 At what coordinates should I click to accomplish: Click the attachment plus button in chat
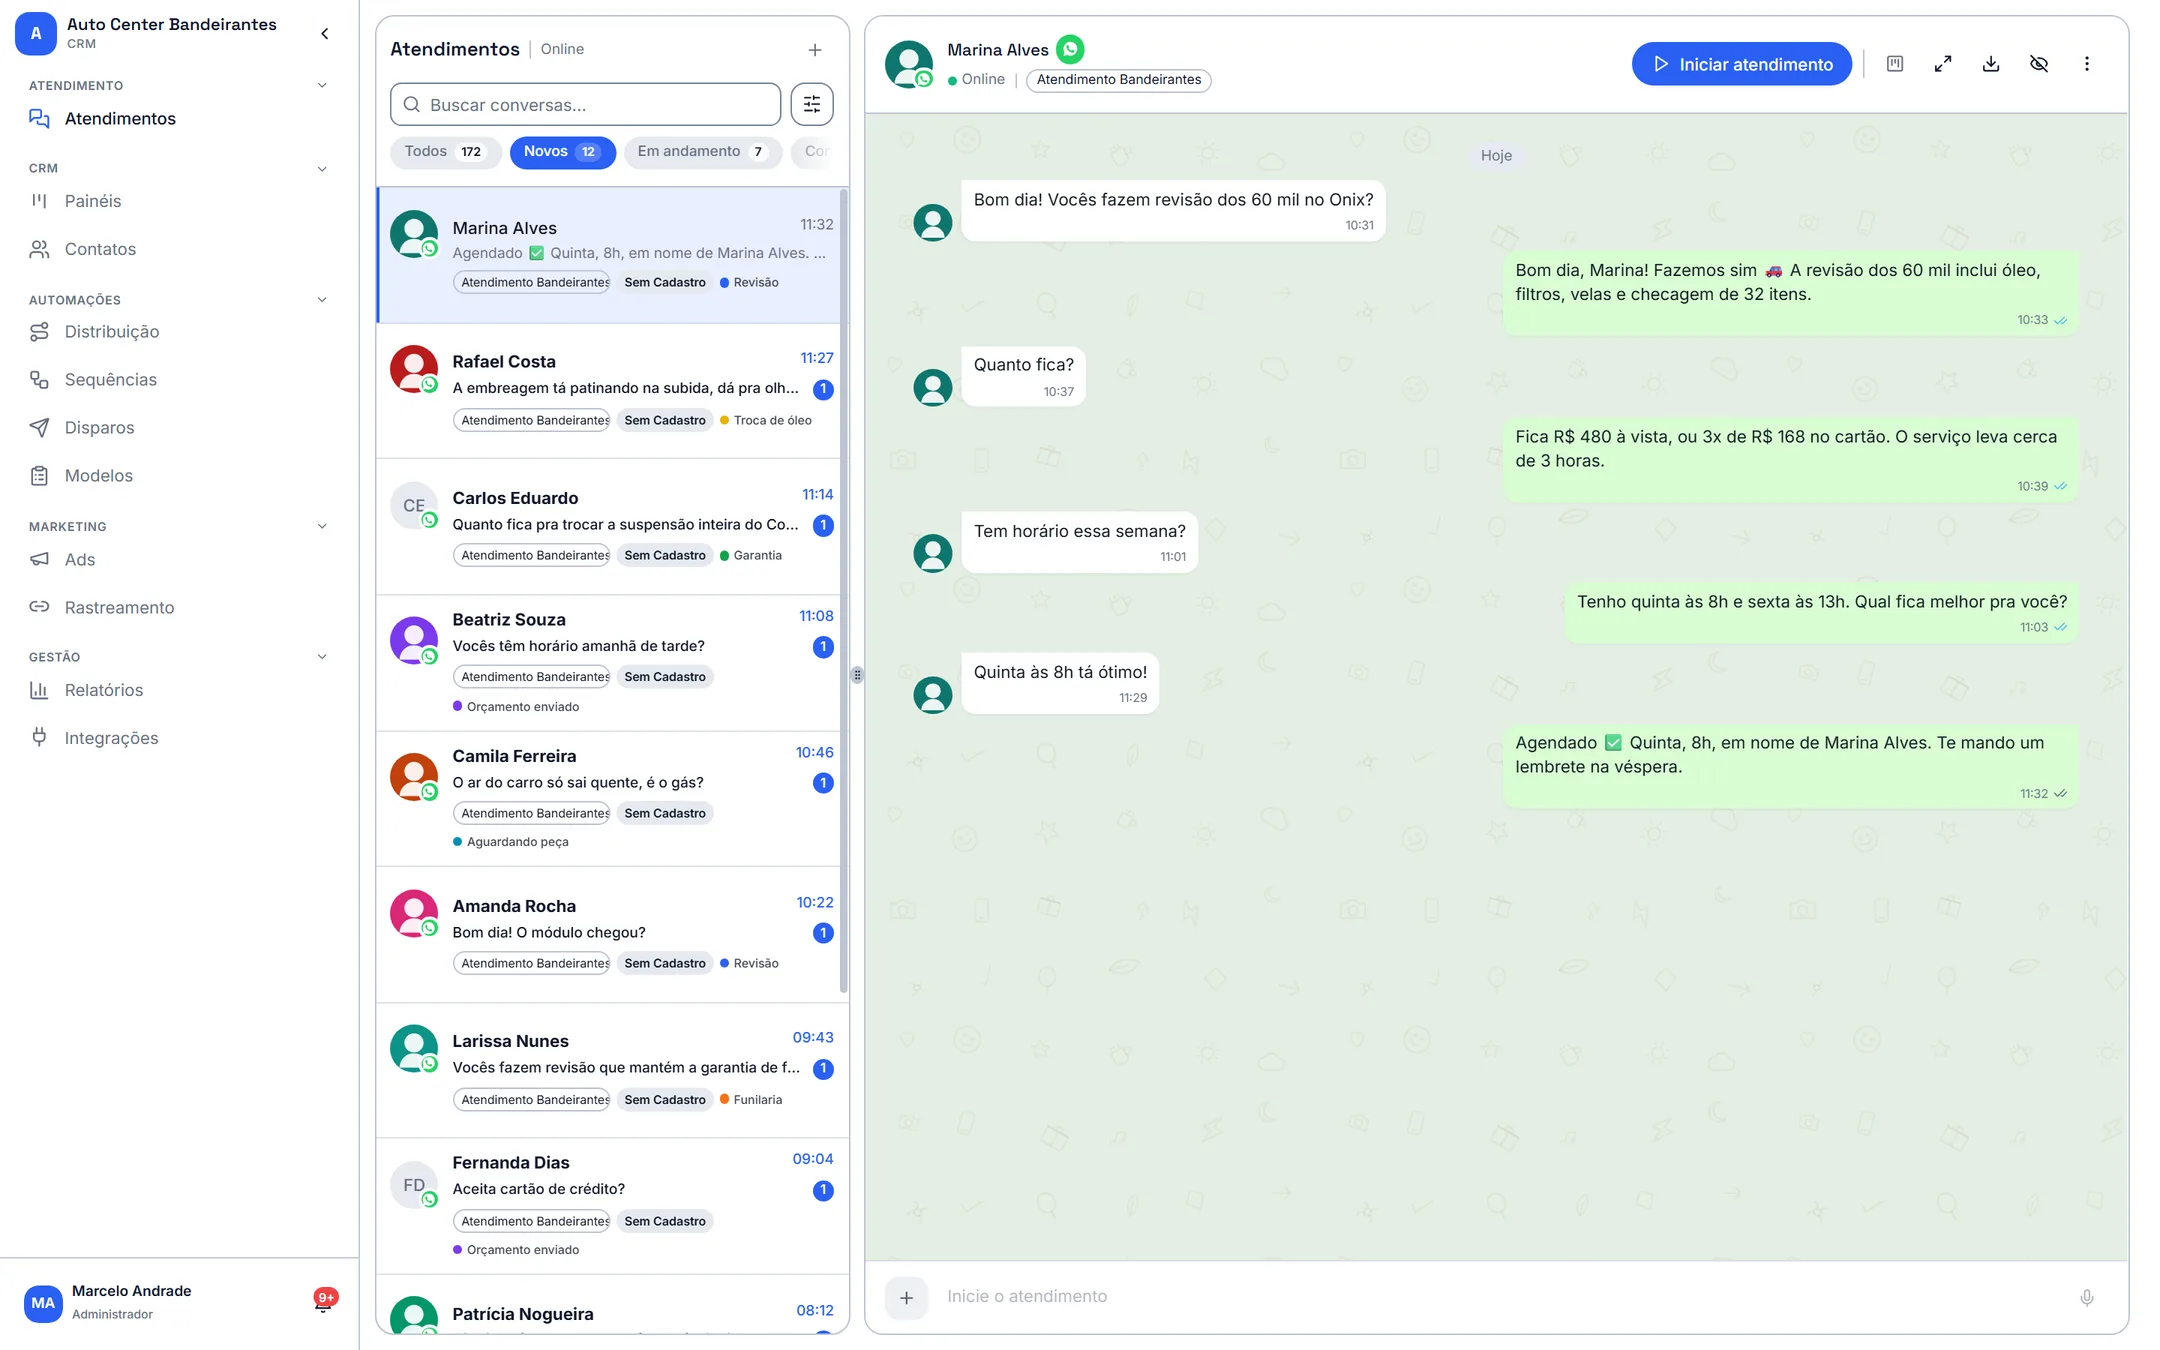[906, 1297]
